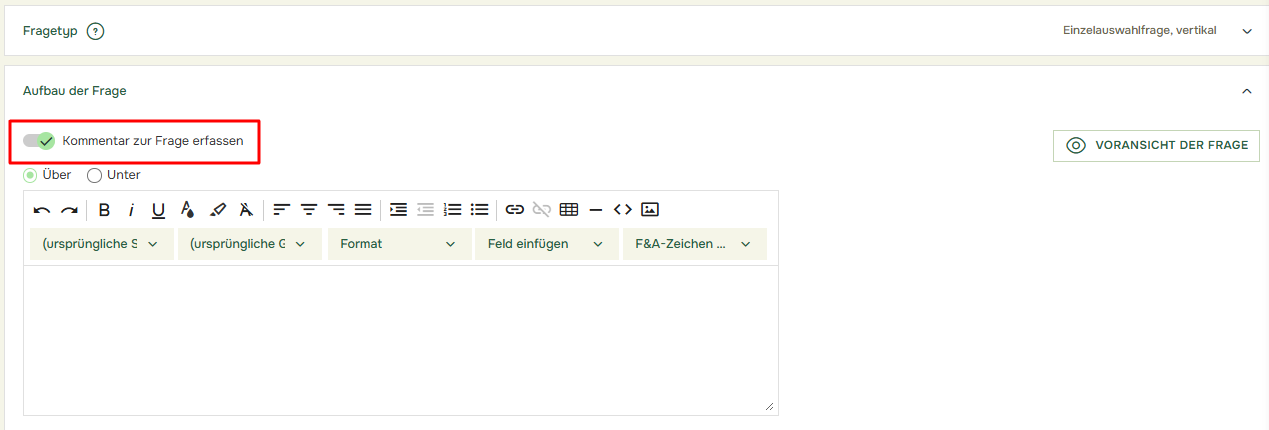Open the source code view
1269x430 pixels.
pos(623,210)
